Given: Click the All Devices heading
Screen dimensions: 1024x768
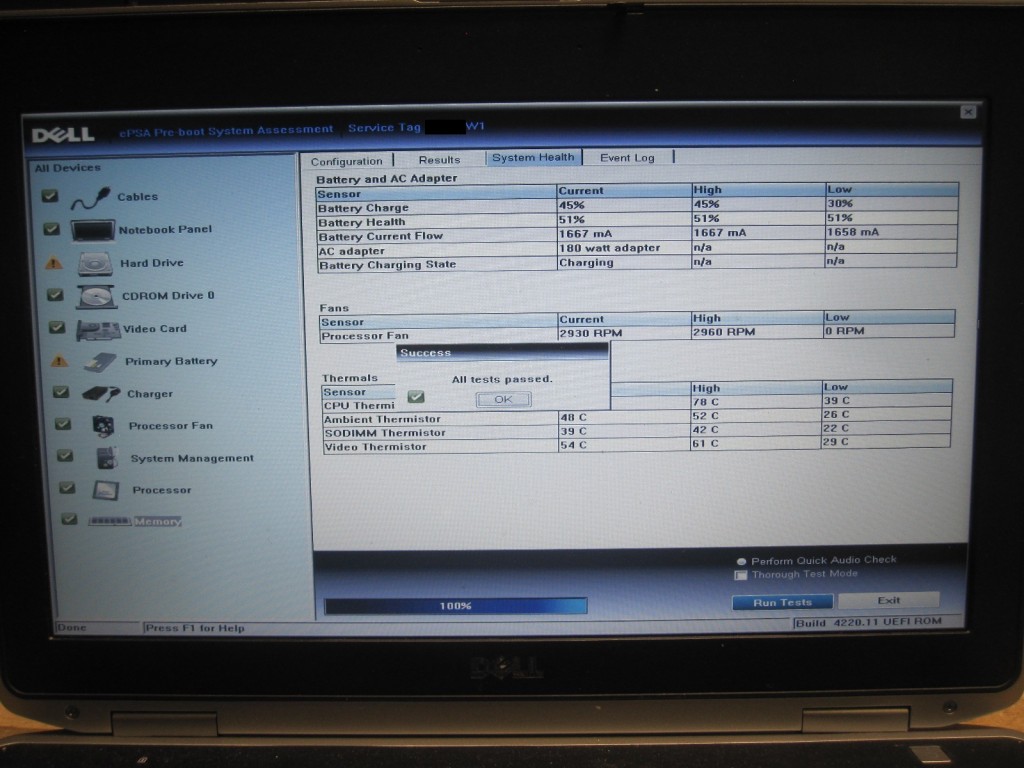Looking at the screenshot, I should pos(68,168).
